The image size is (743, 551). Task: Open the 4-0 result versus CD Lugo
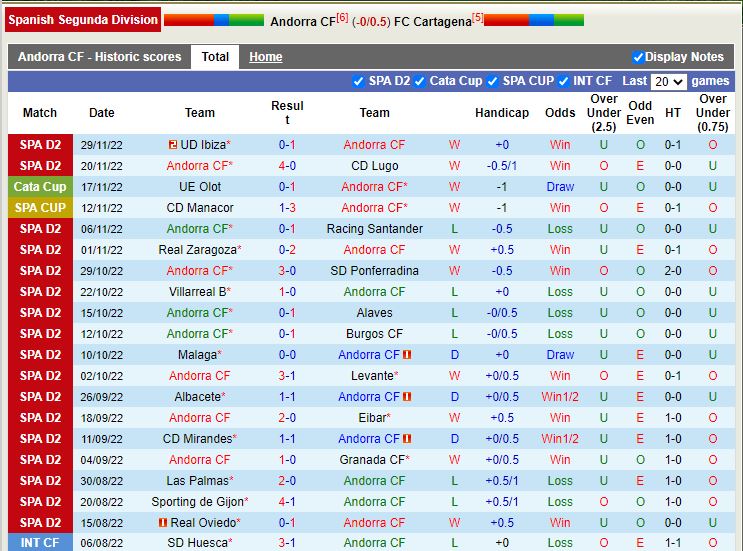pyautogui.click(x=287, y=166)
